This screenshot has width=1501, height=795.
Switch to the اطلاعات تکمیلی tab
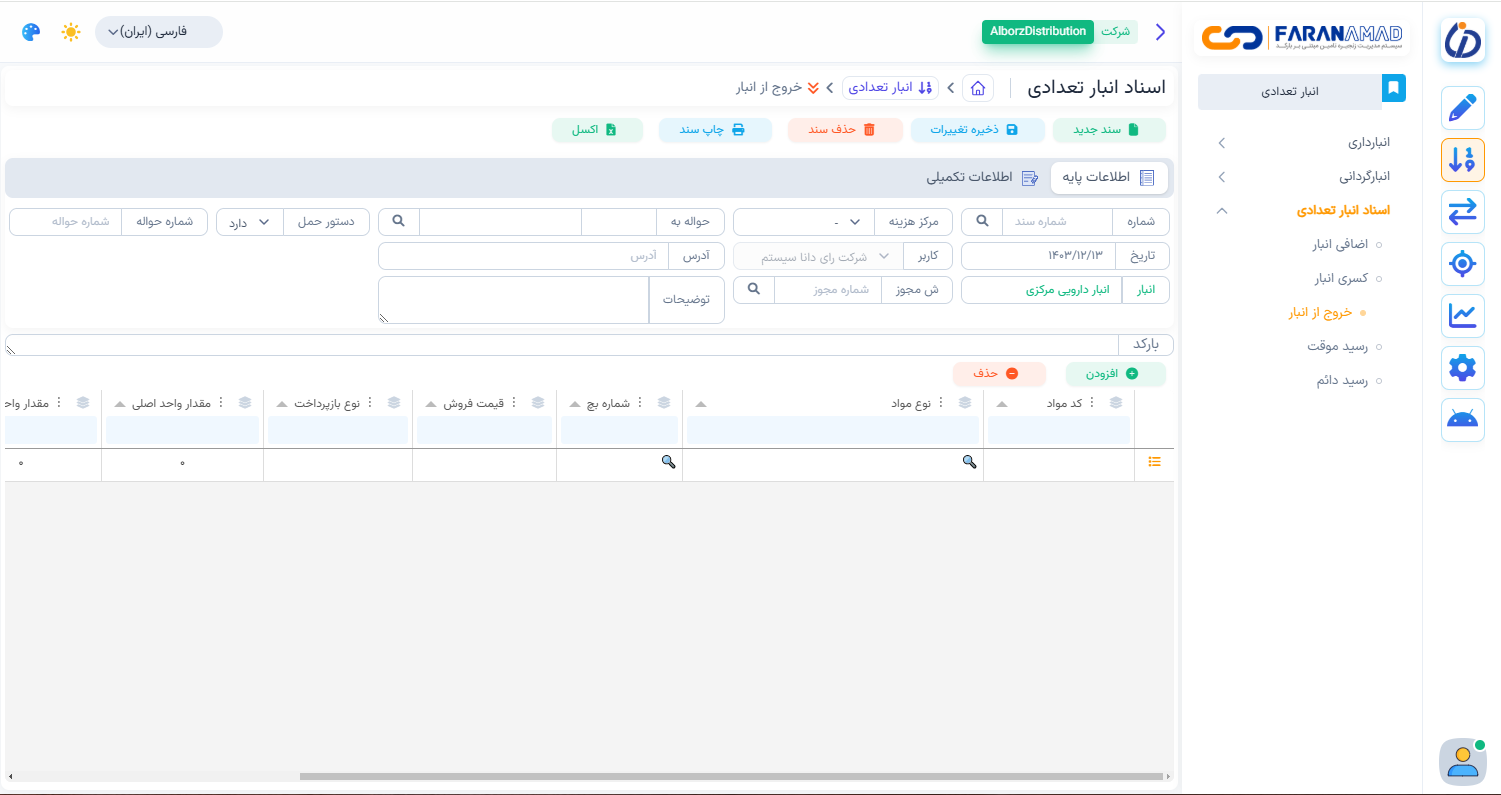982,178
